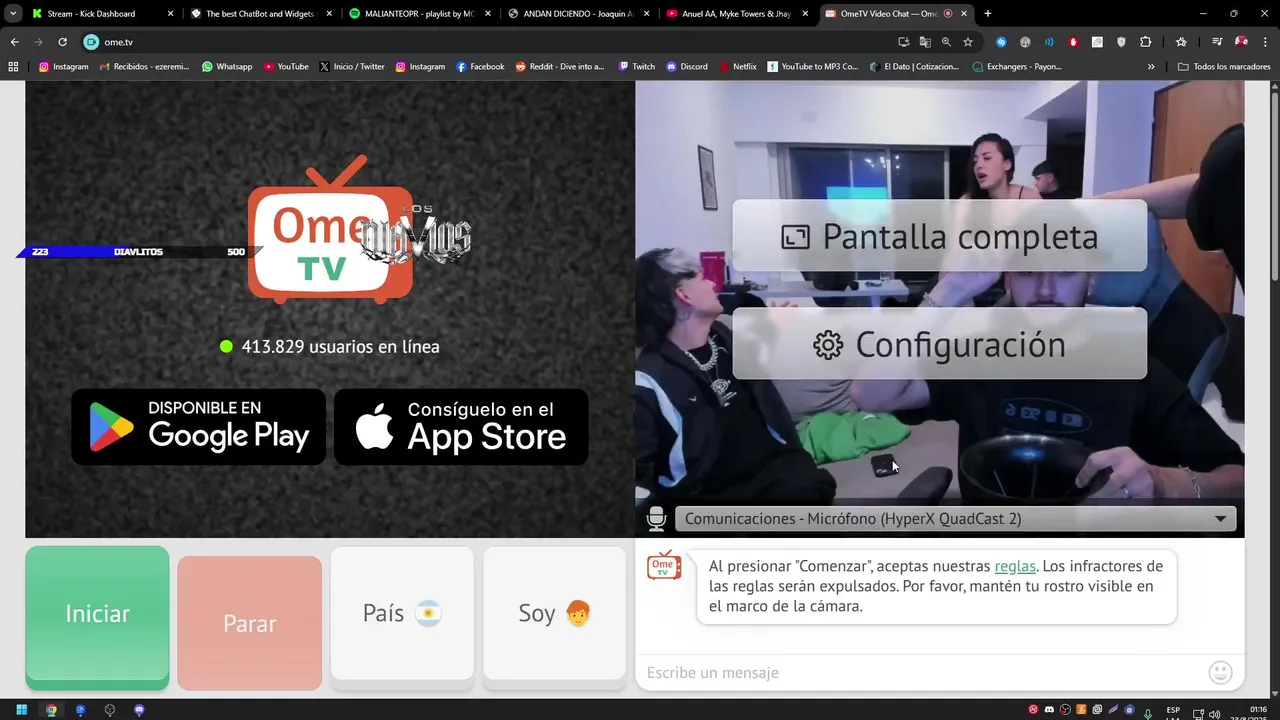Open the Netflix bookmark
This screenshot has width=1280, height=720.
coord(738,67)
